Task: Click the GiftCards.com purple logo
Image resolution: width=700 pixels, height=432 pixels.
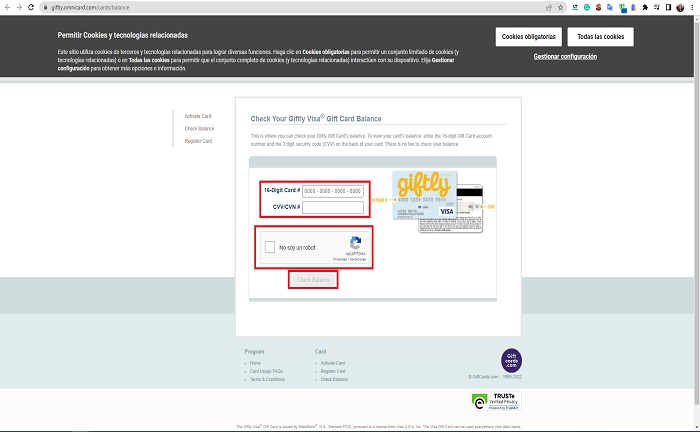Action: (511, 361)
